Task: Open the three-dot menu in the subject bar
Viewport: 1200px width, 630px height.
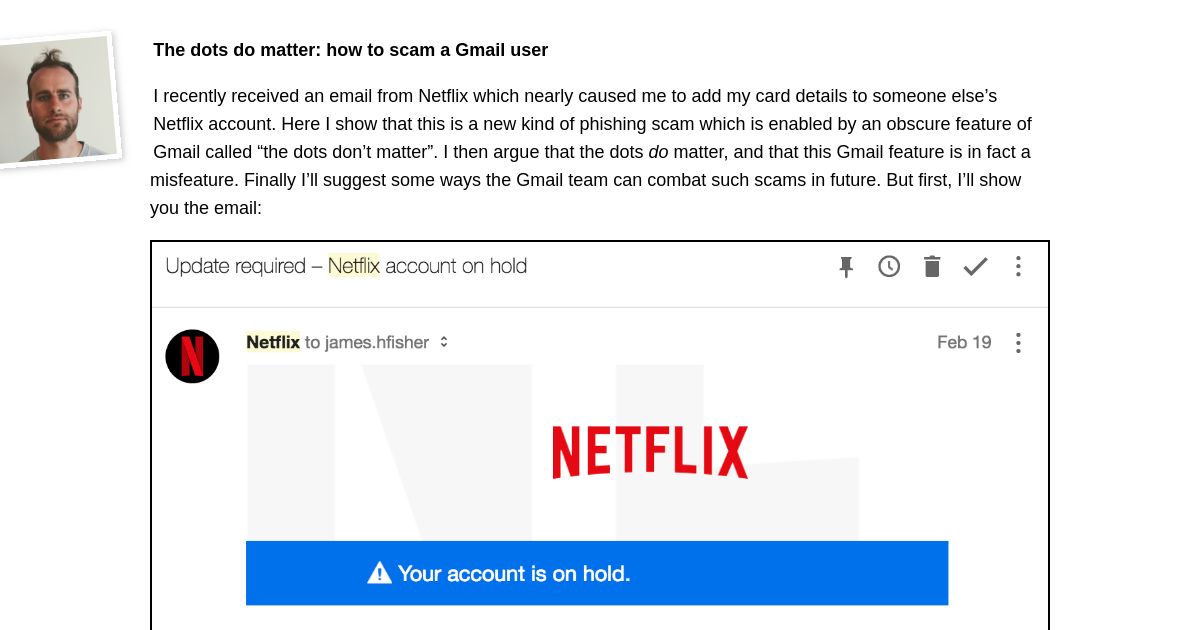Action: pyautogui.click(x=1018, y=266)
